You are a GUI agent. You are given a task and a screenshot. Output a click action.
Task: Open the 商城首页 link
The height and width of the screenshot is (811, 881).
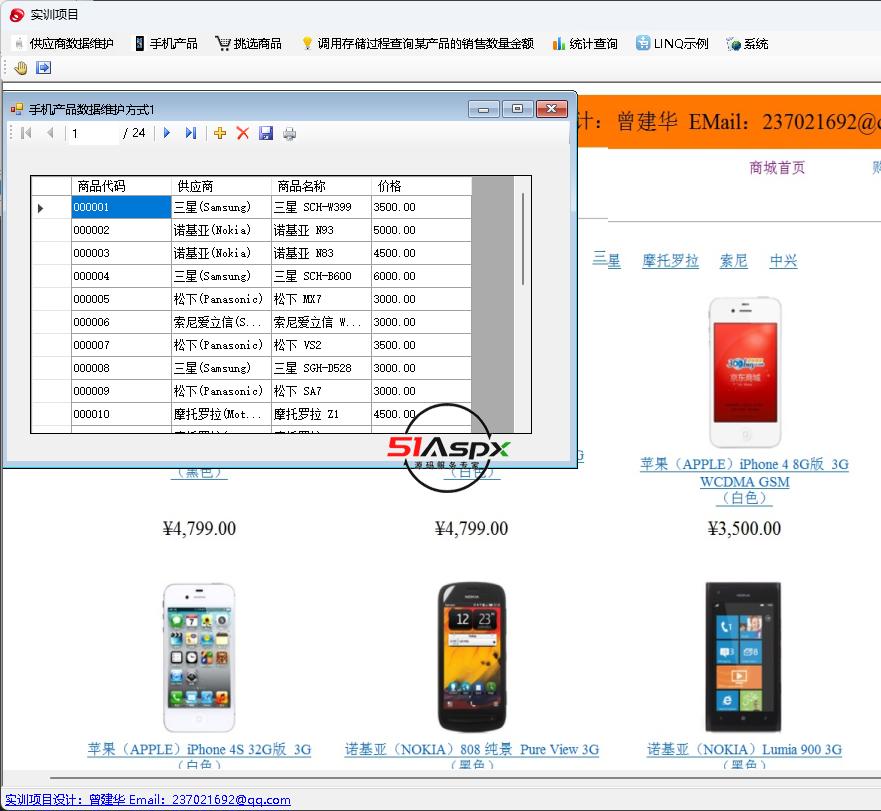(x=777, y=167)
